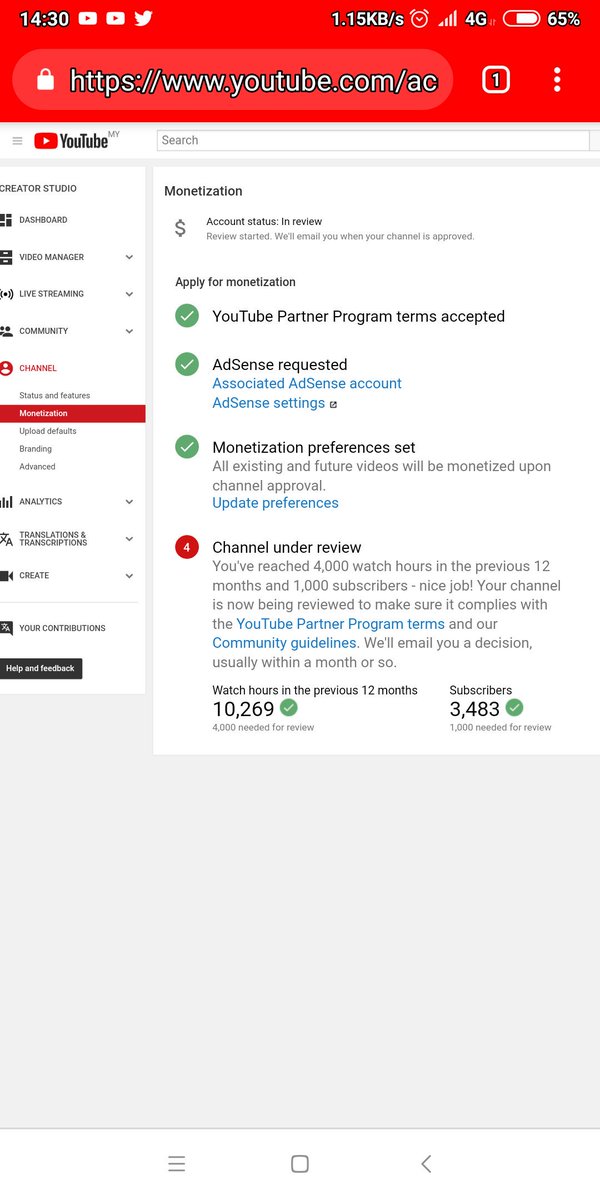Expand the Analytics section chevron

coord(129,502)
